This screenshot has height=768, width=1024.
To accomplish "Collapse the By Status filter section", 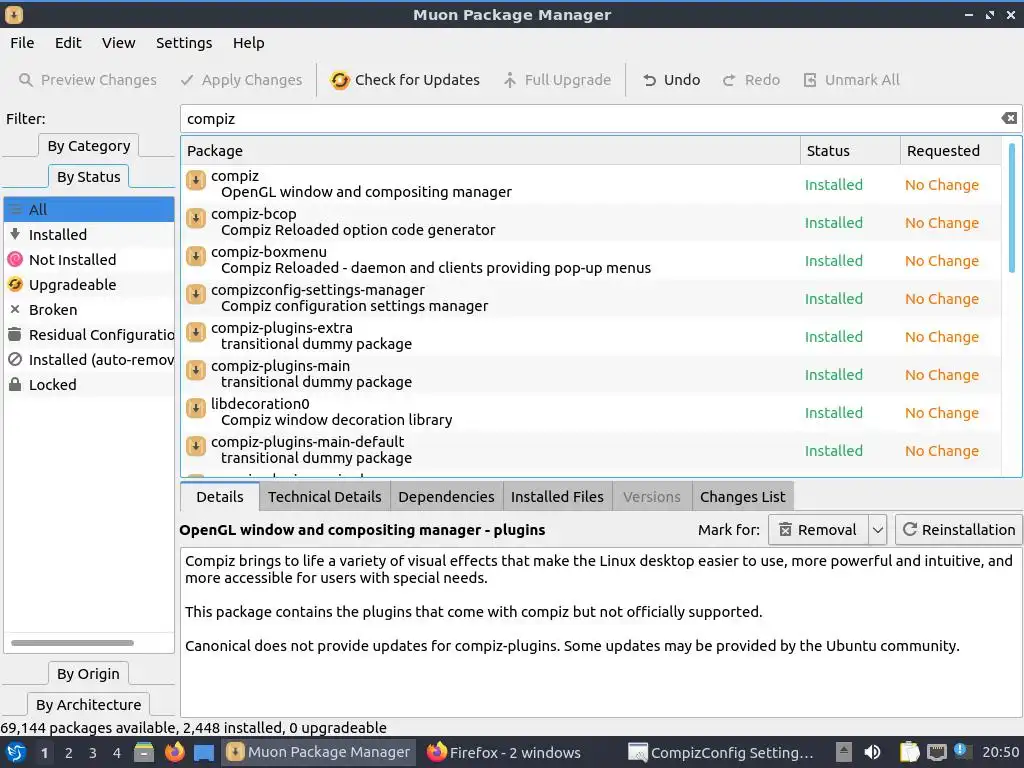I will 89,176.
